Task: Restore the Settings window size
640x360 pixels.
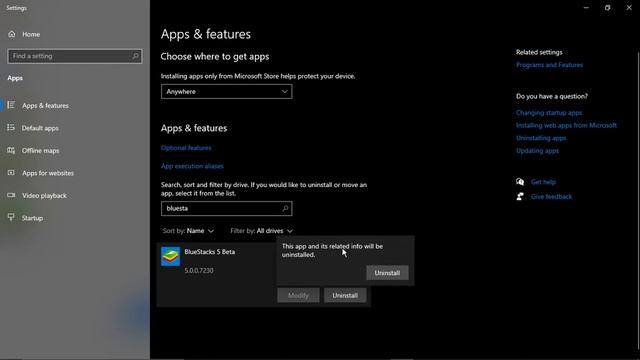Action: click(x=607, y=8)
